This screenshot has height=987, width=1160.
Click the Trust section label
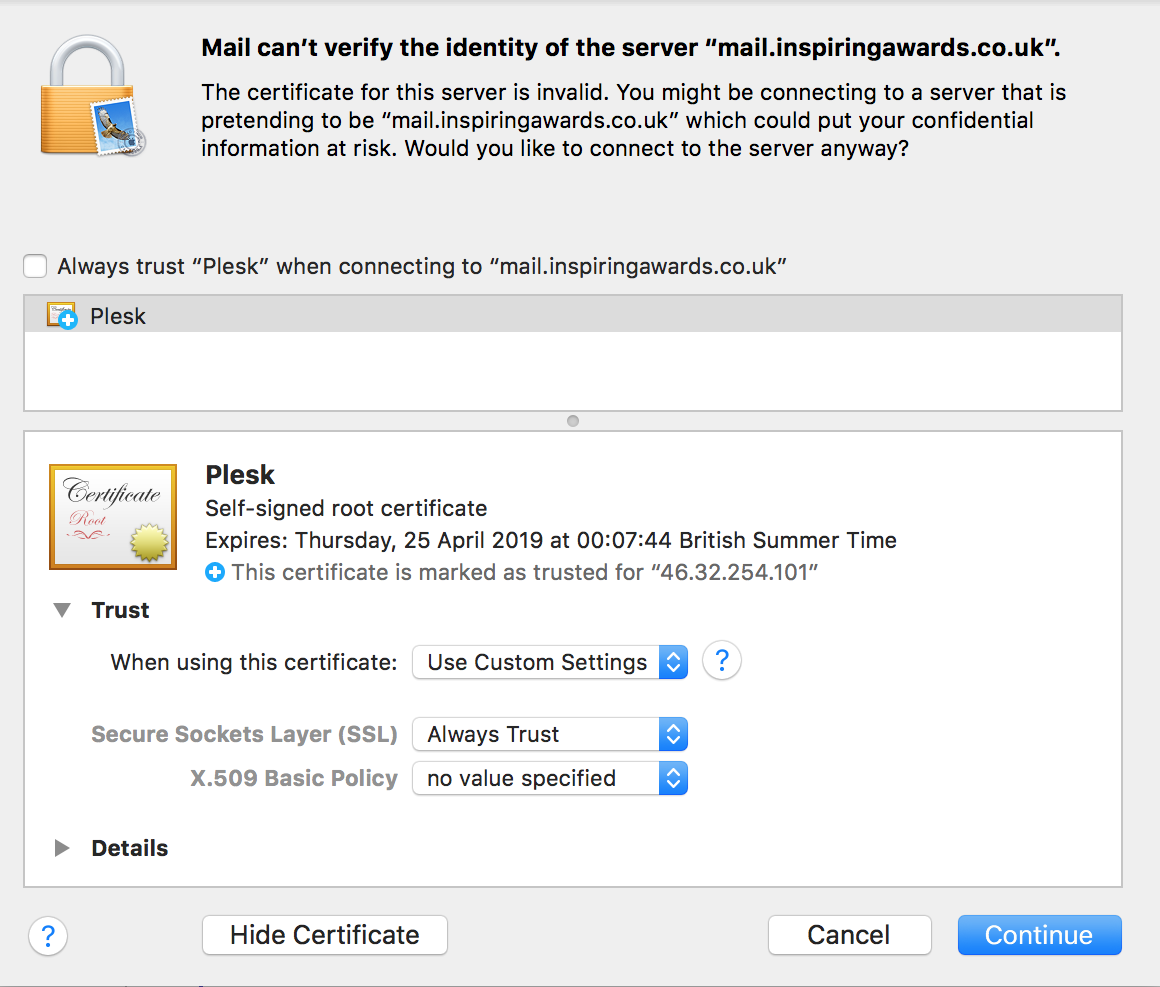pyautogui.click(x=121, y=610)
